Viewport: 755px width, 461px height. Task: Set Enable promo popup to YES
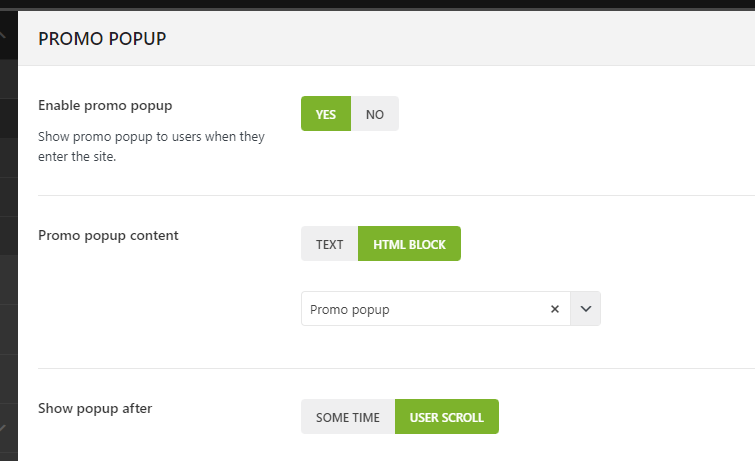point(326,114)
